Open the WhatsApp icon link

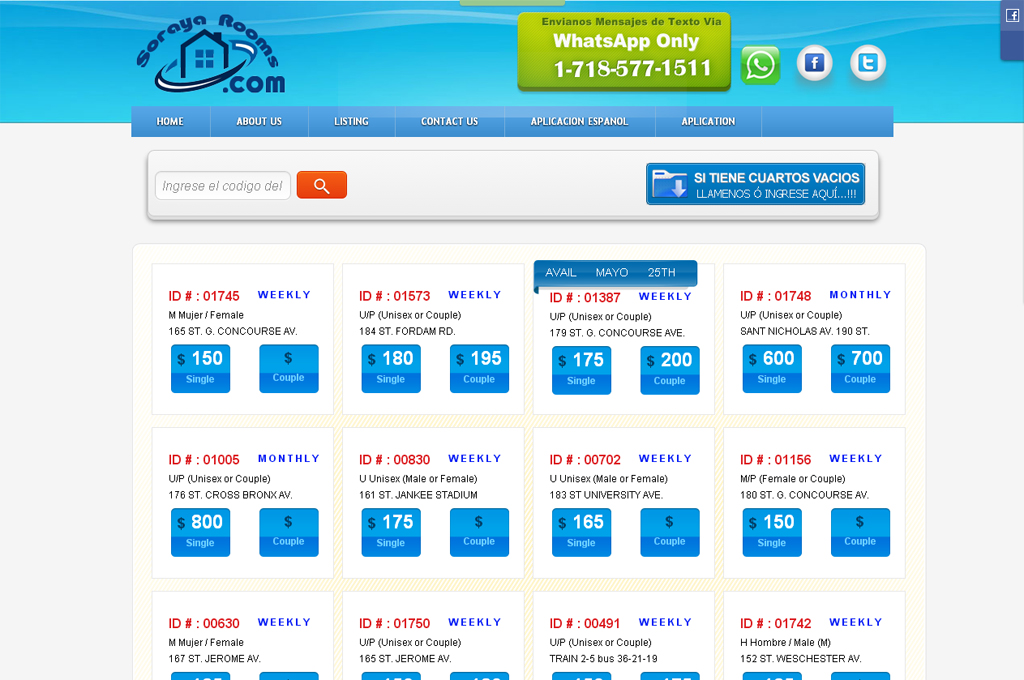(760, 66)
